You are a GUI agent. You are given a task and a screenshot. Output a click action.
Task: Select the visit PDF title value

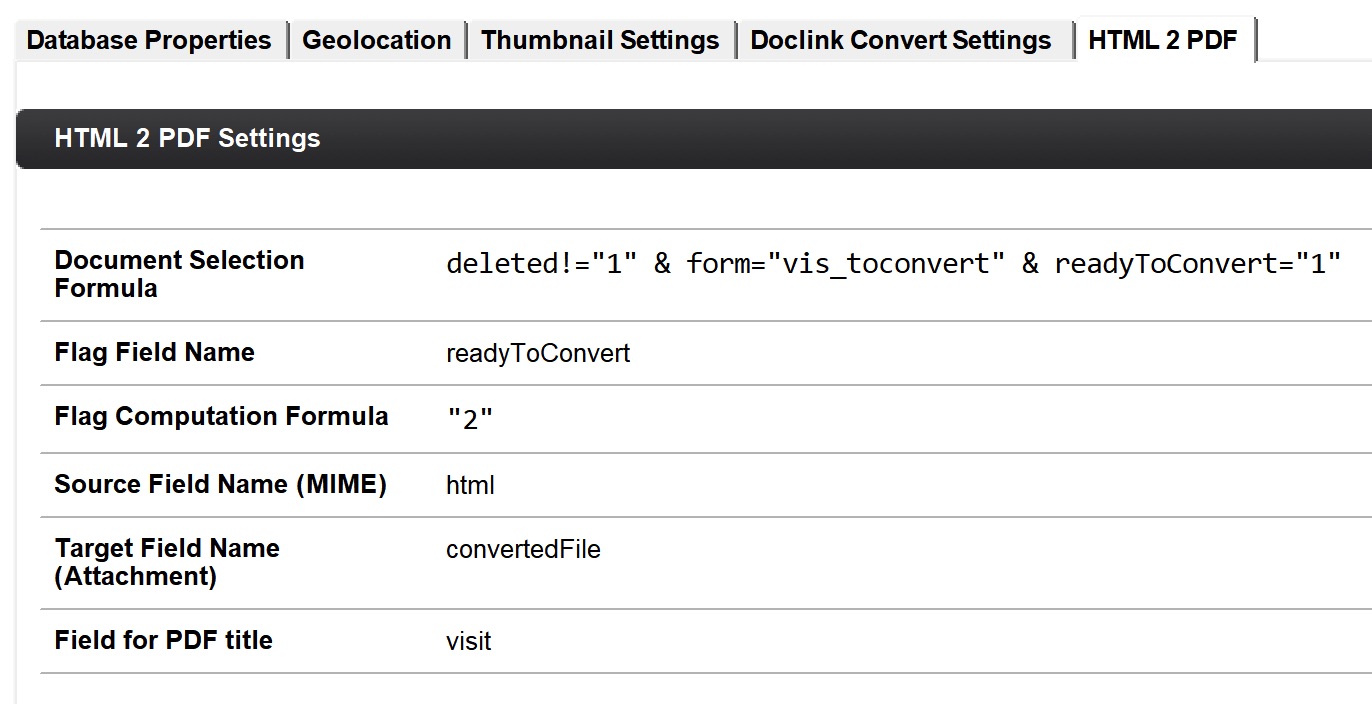[469, 641]
